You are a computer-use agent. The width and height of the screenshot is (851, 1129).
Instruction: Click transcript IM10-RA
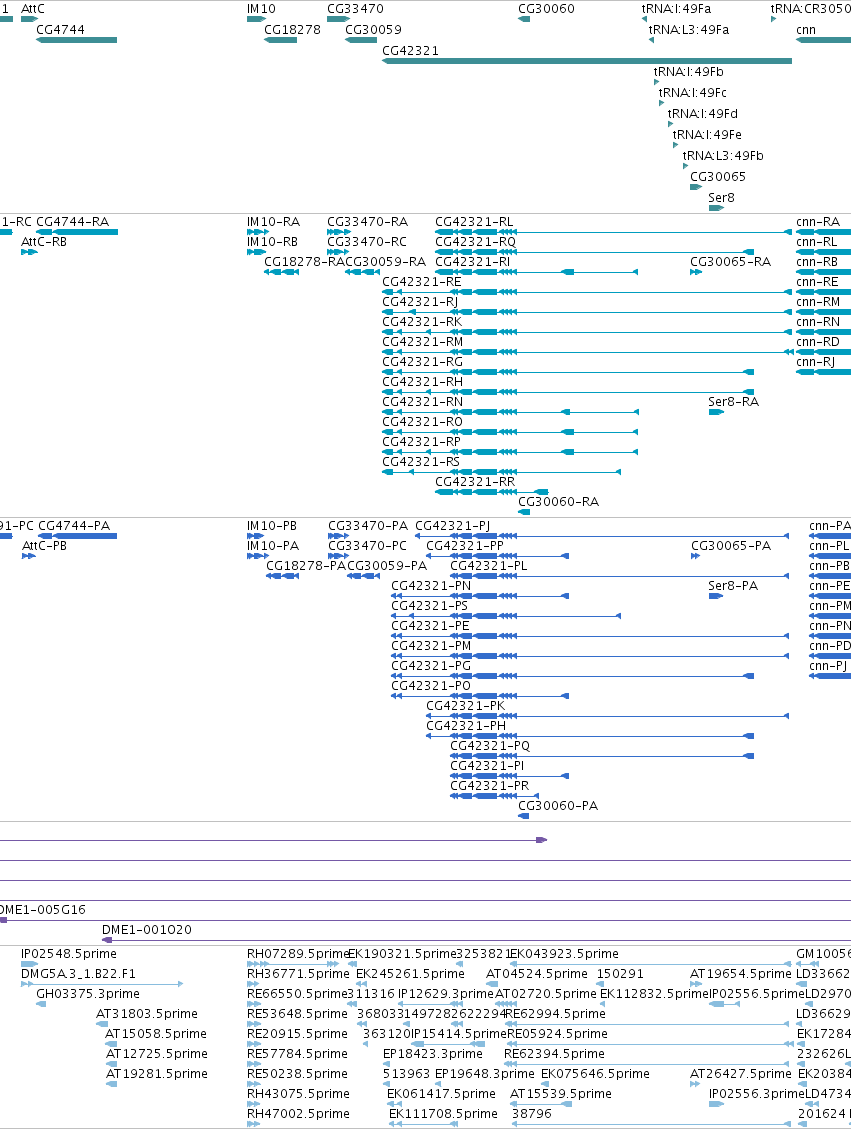(258, 232)
